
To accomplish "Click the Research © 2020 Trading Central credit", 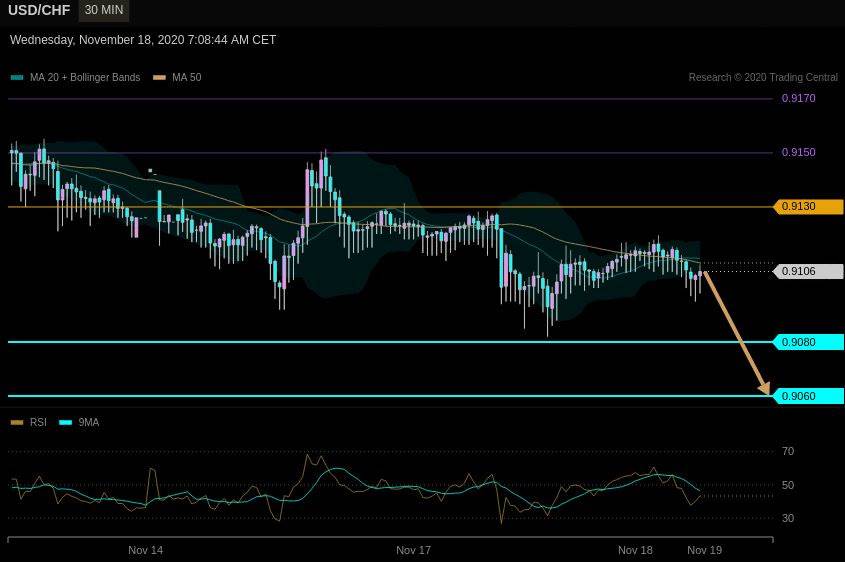I will 763,78.
